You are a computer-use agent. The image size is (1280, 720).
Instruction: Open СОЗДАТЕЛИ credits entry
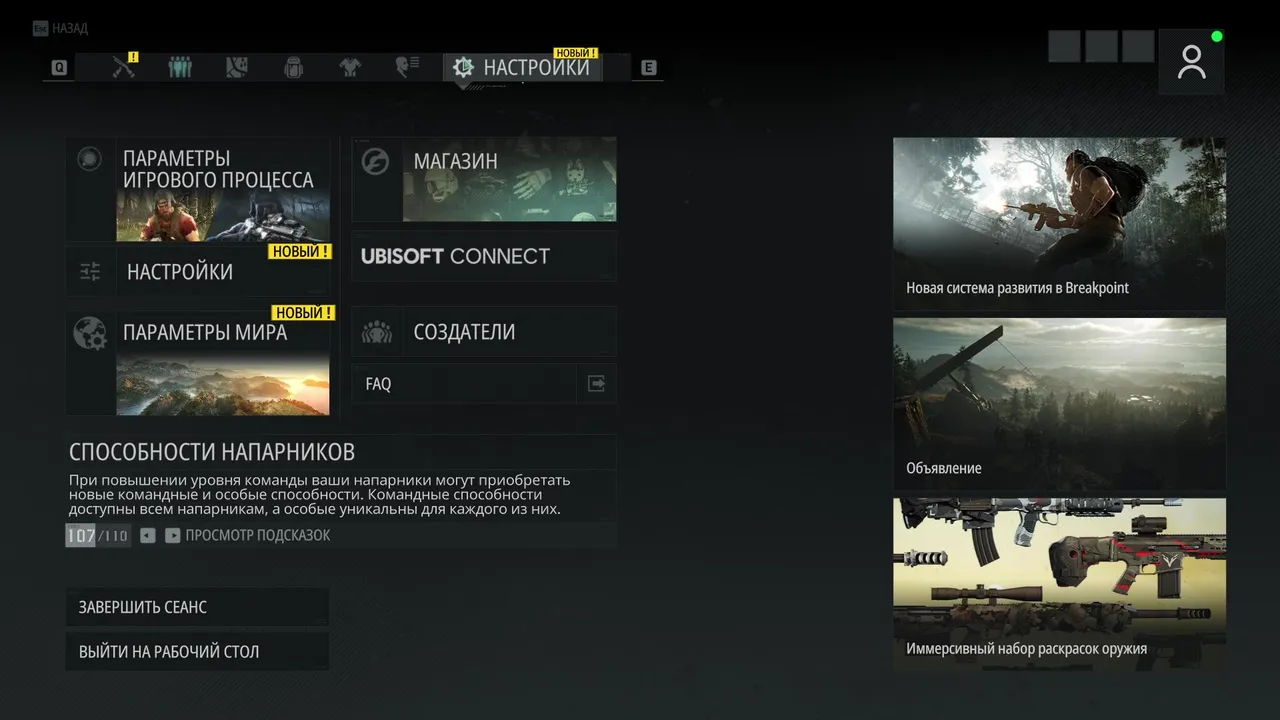pos(484,332)
